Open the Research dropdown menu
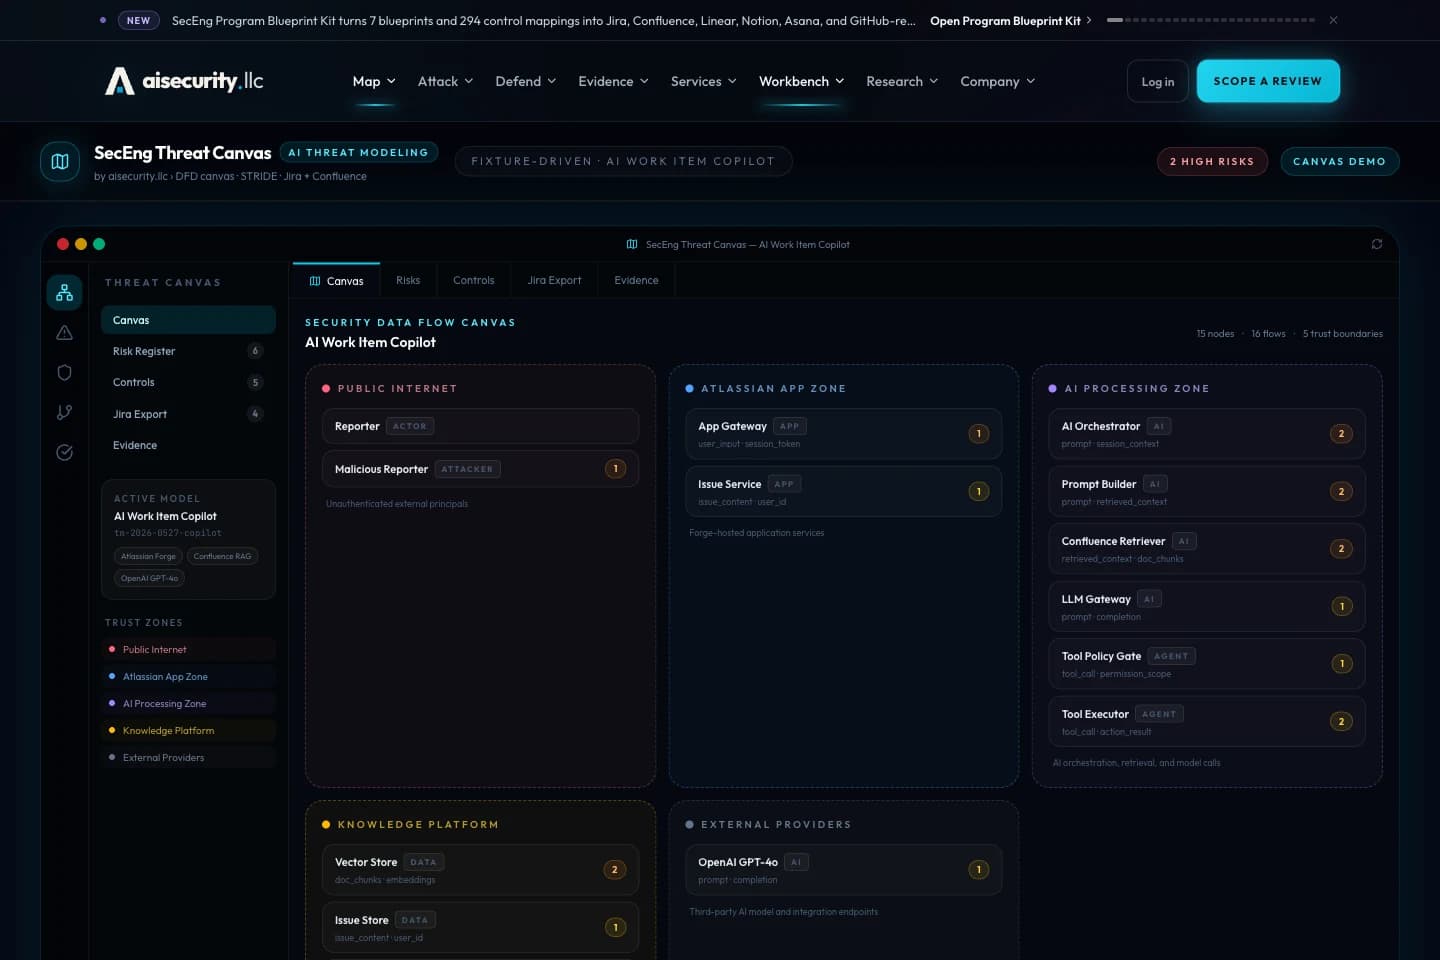Screen dimensions: 1440x960 pos(902,81)
